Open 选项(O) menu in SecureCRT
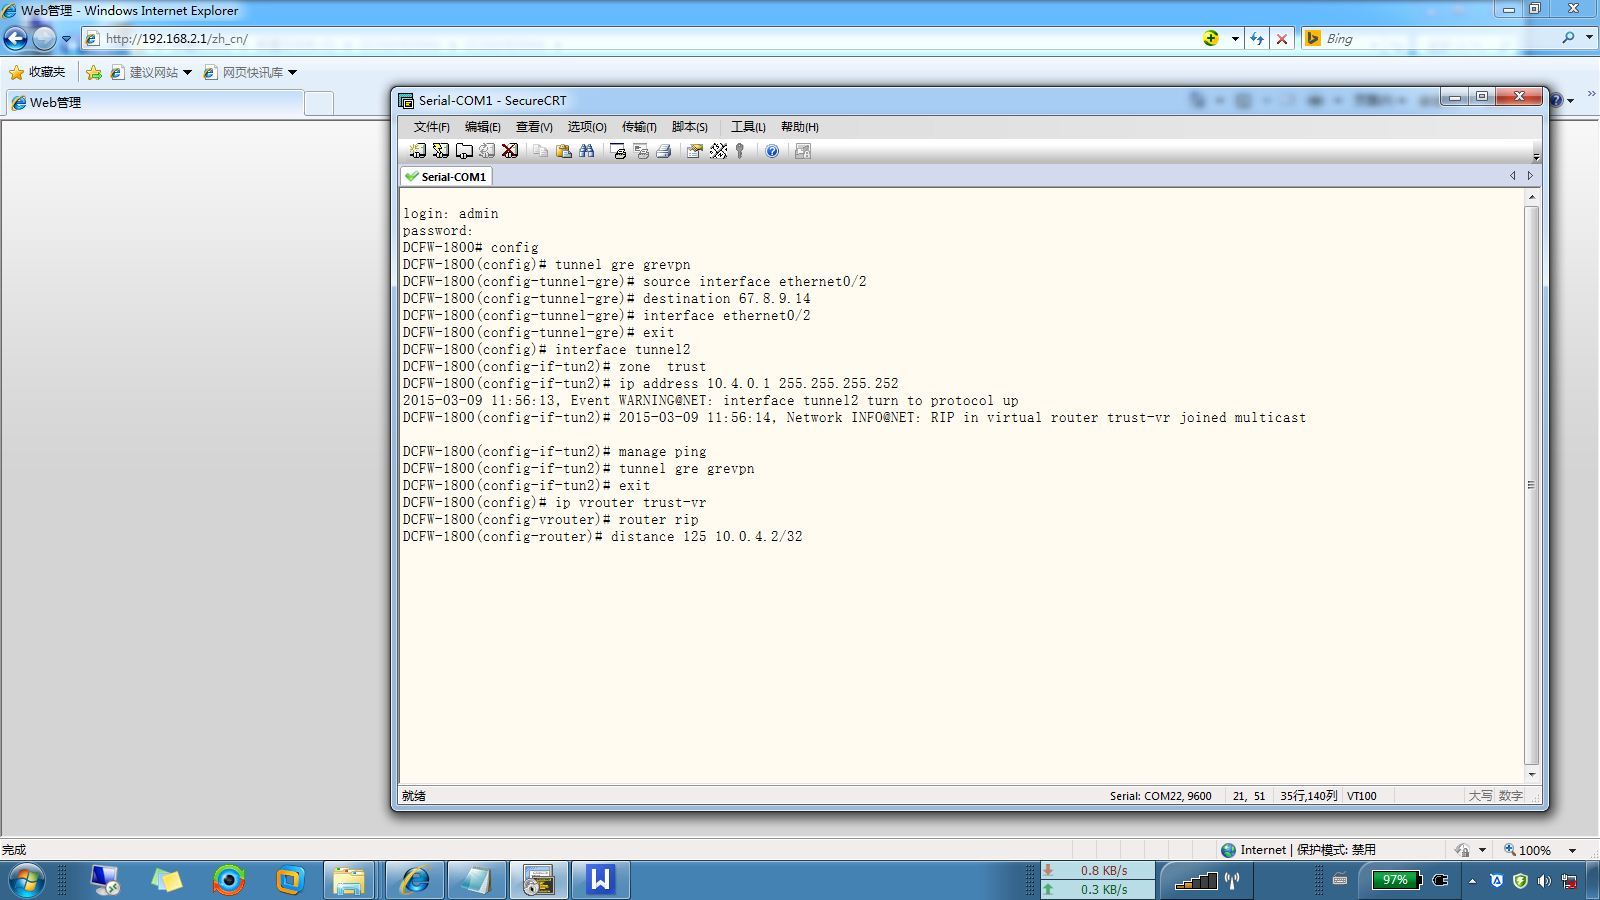 coord(587,127)
